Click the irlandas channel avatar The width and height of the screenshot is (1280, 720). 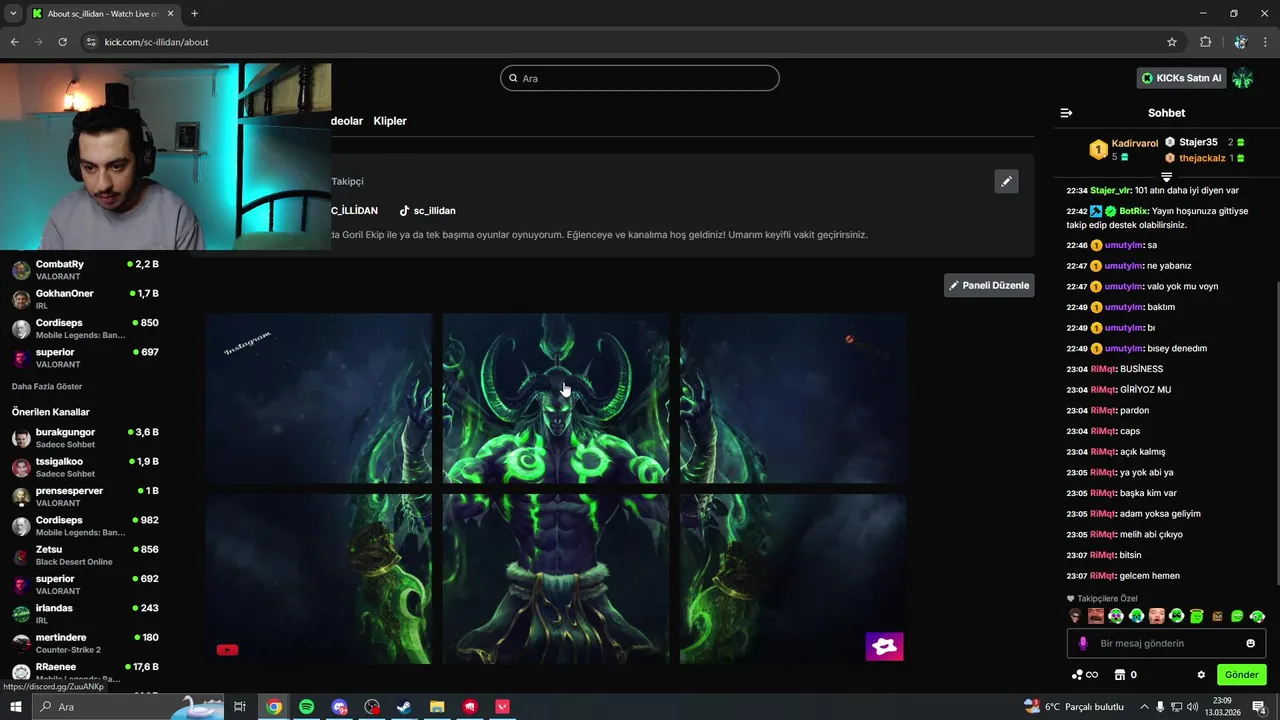pyautogui.click(x=21, y=614)
